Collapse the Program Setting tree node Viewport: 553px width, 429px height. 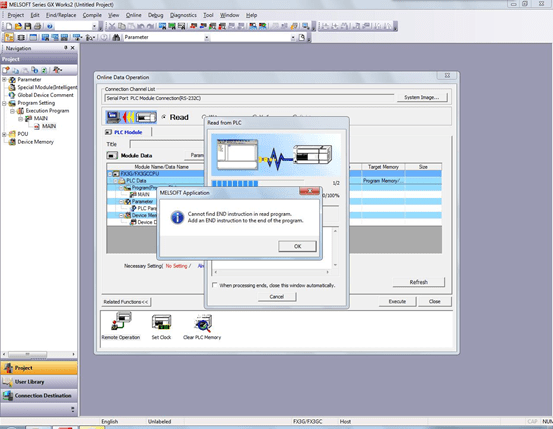4,103
